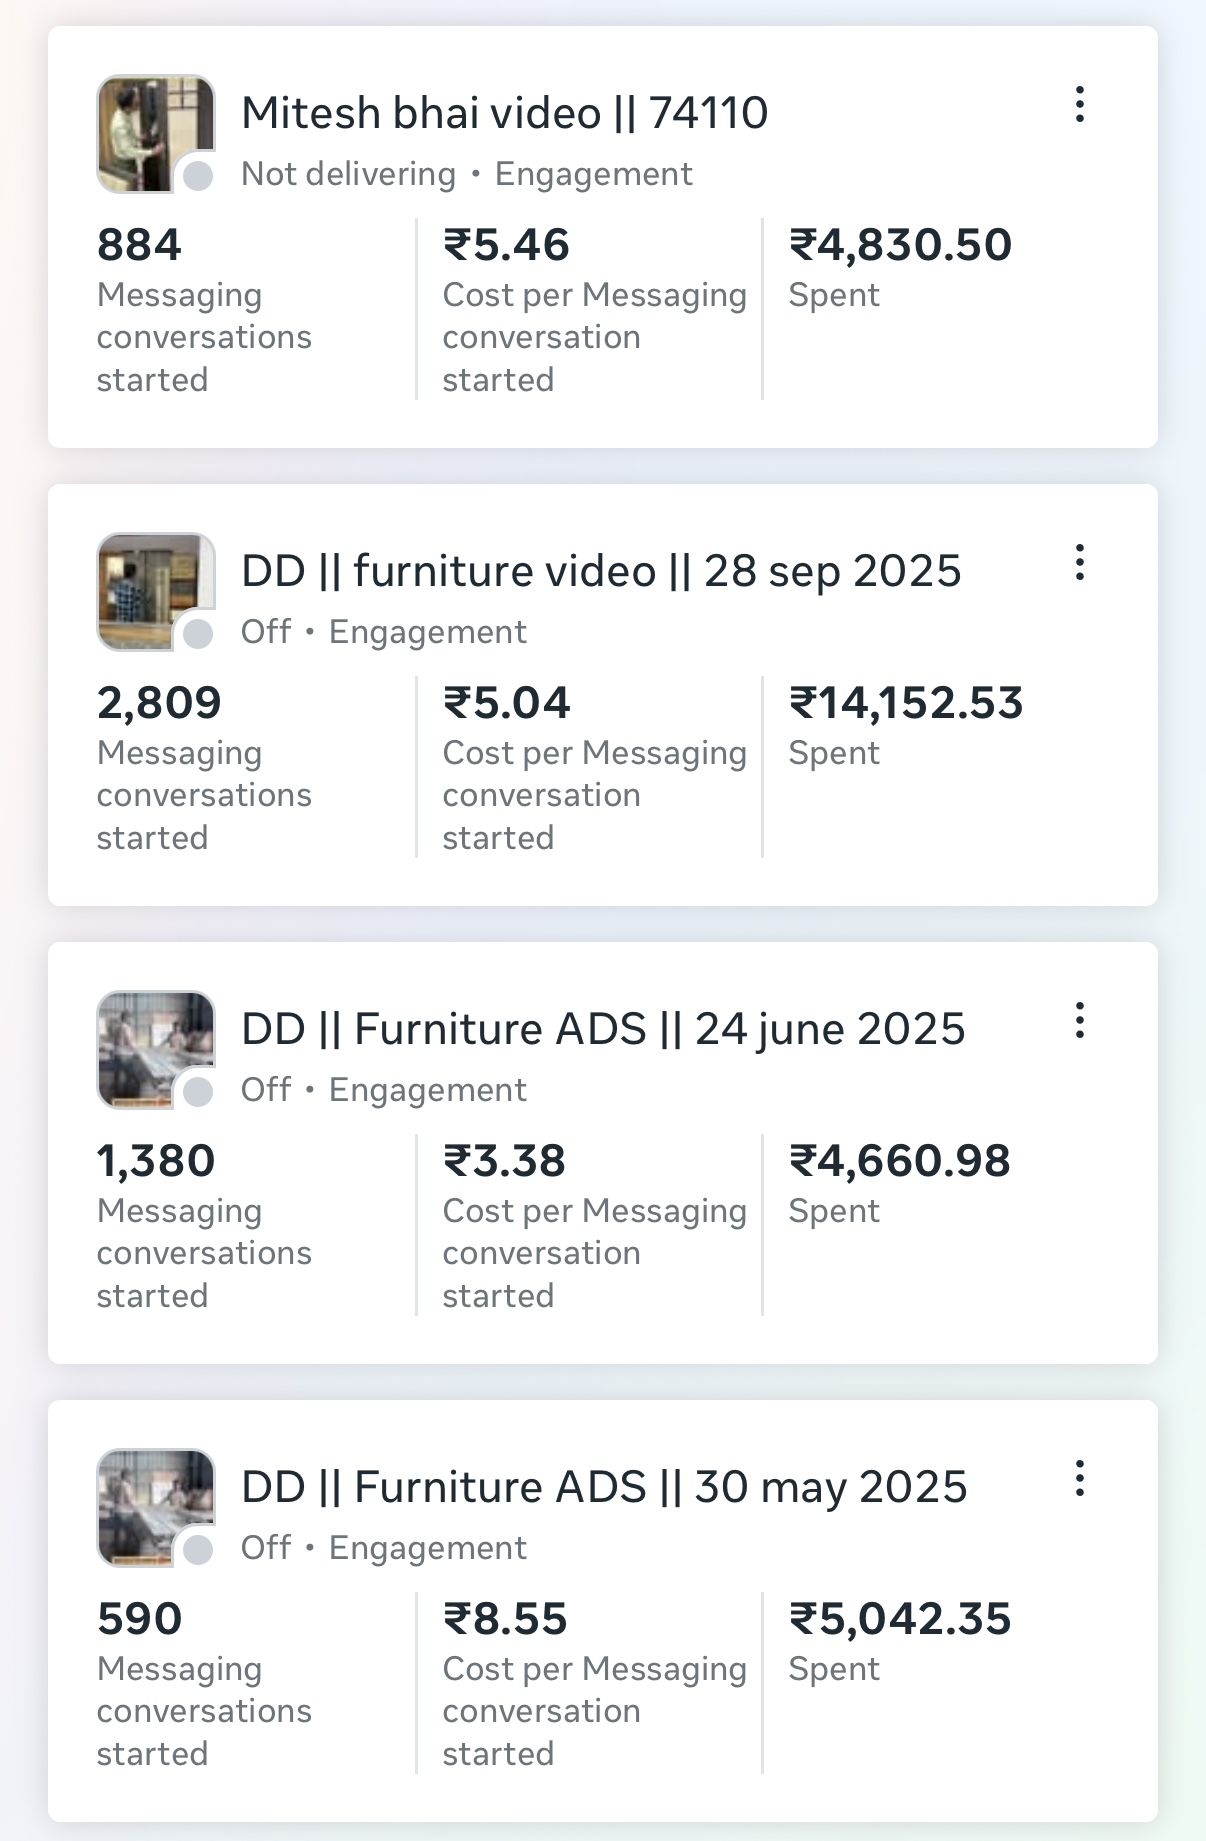Click the ₹14,152.53 spent amount
The width and height of the screenshot is (1206, 1841).
pyautogui.click(x=906, y=703)
